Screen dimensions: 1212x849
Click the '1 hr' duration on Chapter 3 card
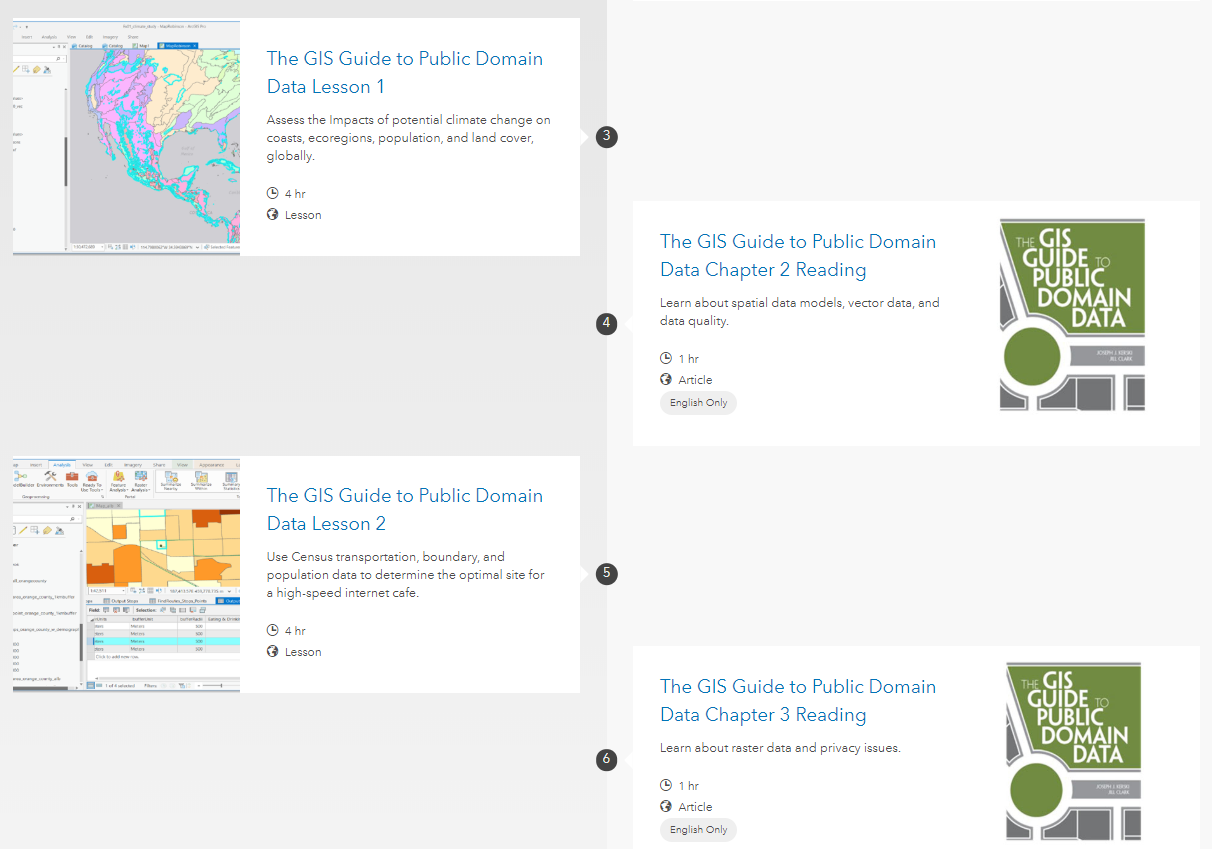tap(689, 786)
